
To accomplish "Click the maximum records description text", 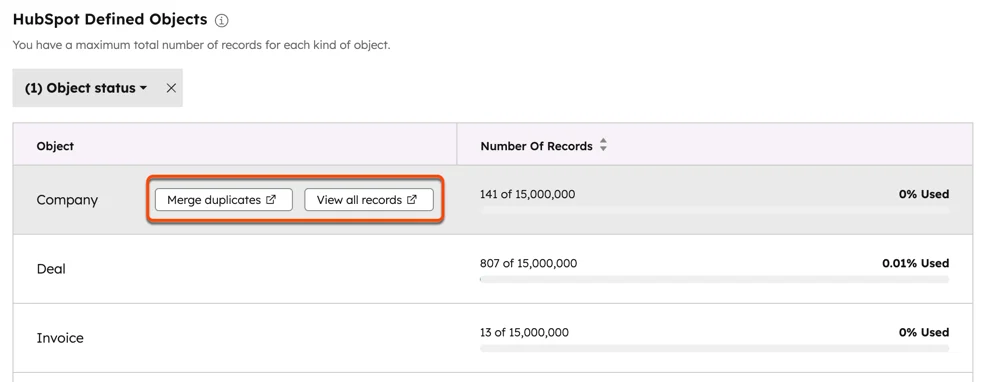I will click(201, 45).
